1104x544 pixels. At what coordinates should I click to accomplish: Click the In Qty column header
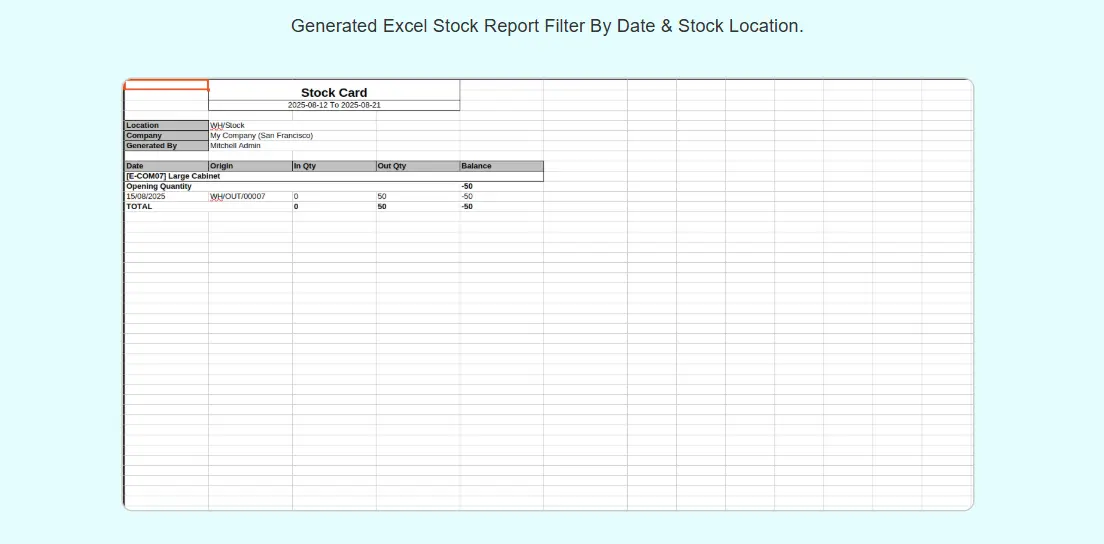334,166
